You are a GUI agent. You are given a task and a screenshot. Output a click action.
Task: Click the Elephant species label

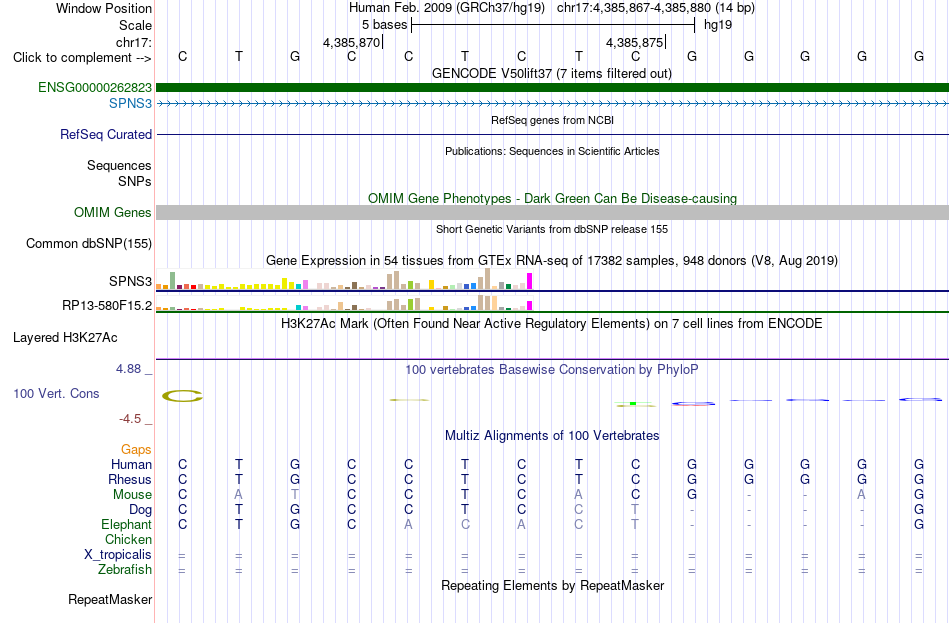(x=127, y=525)
